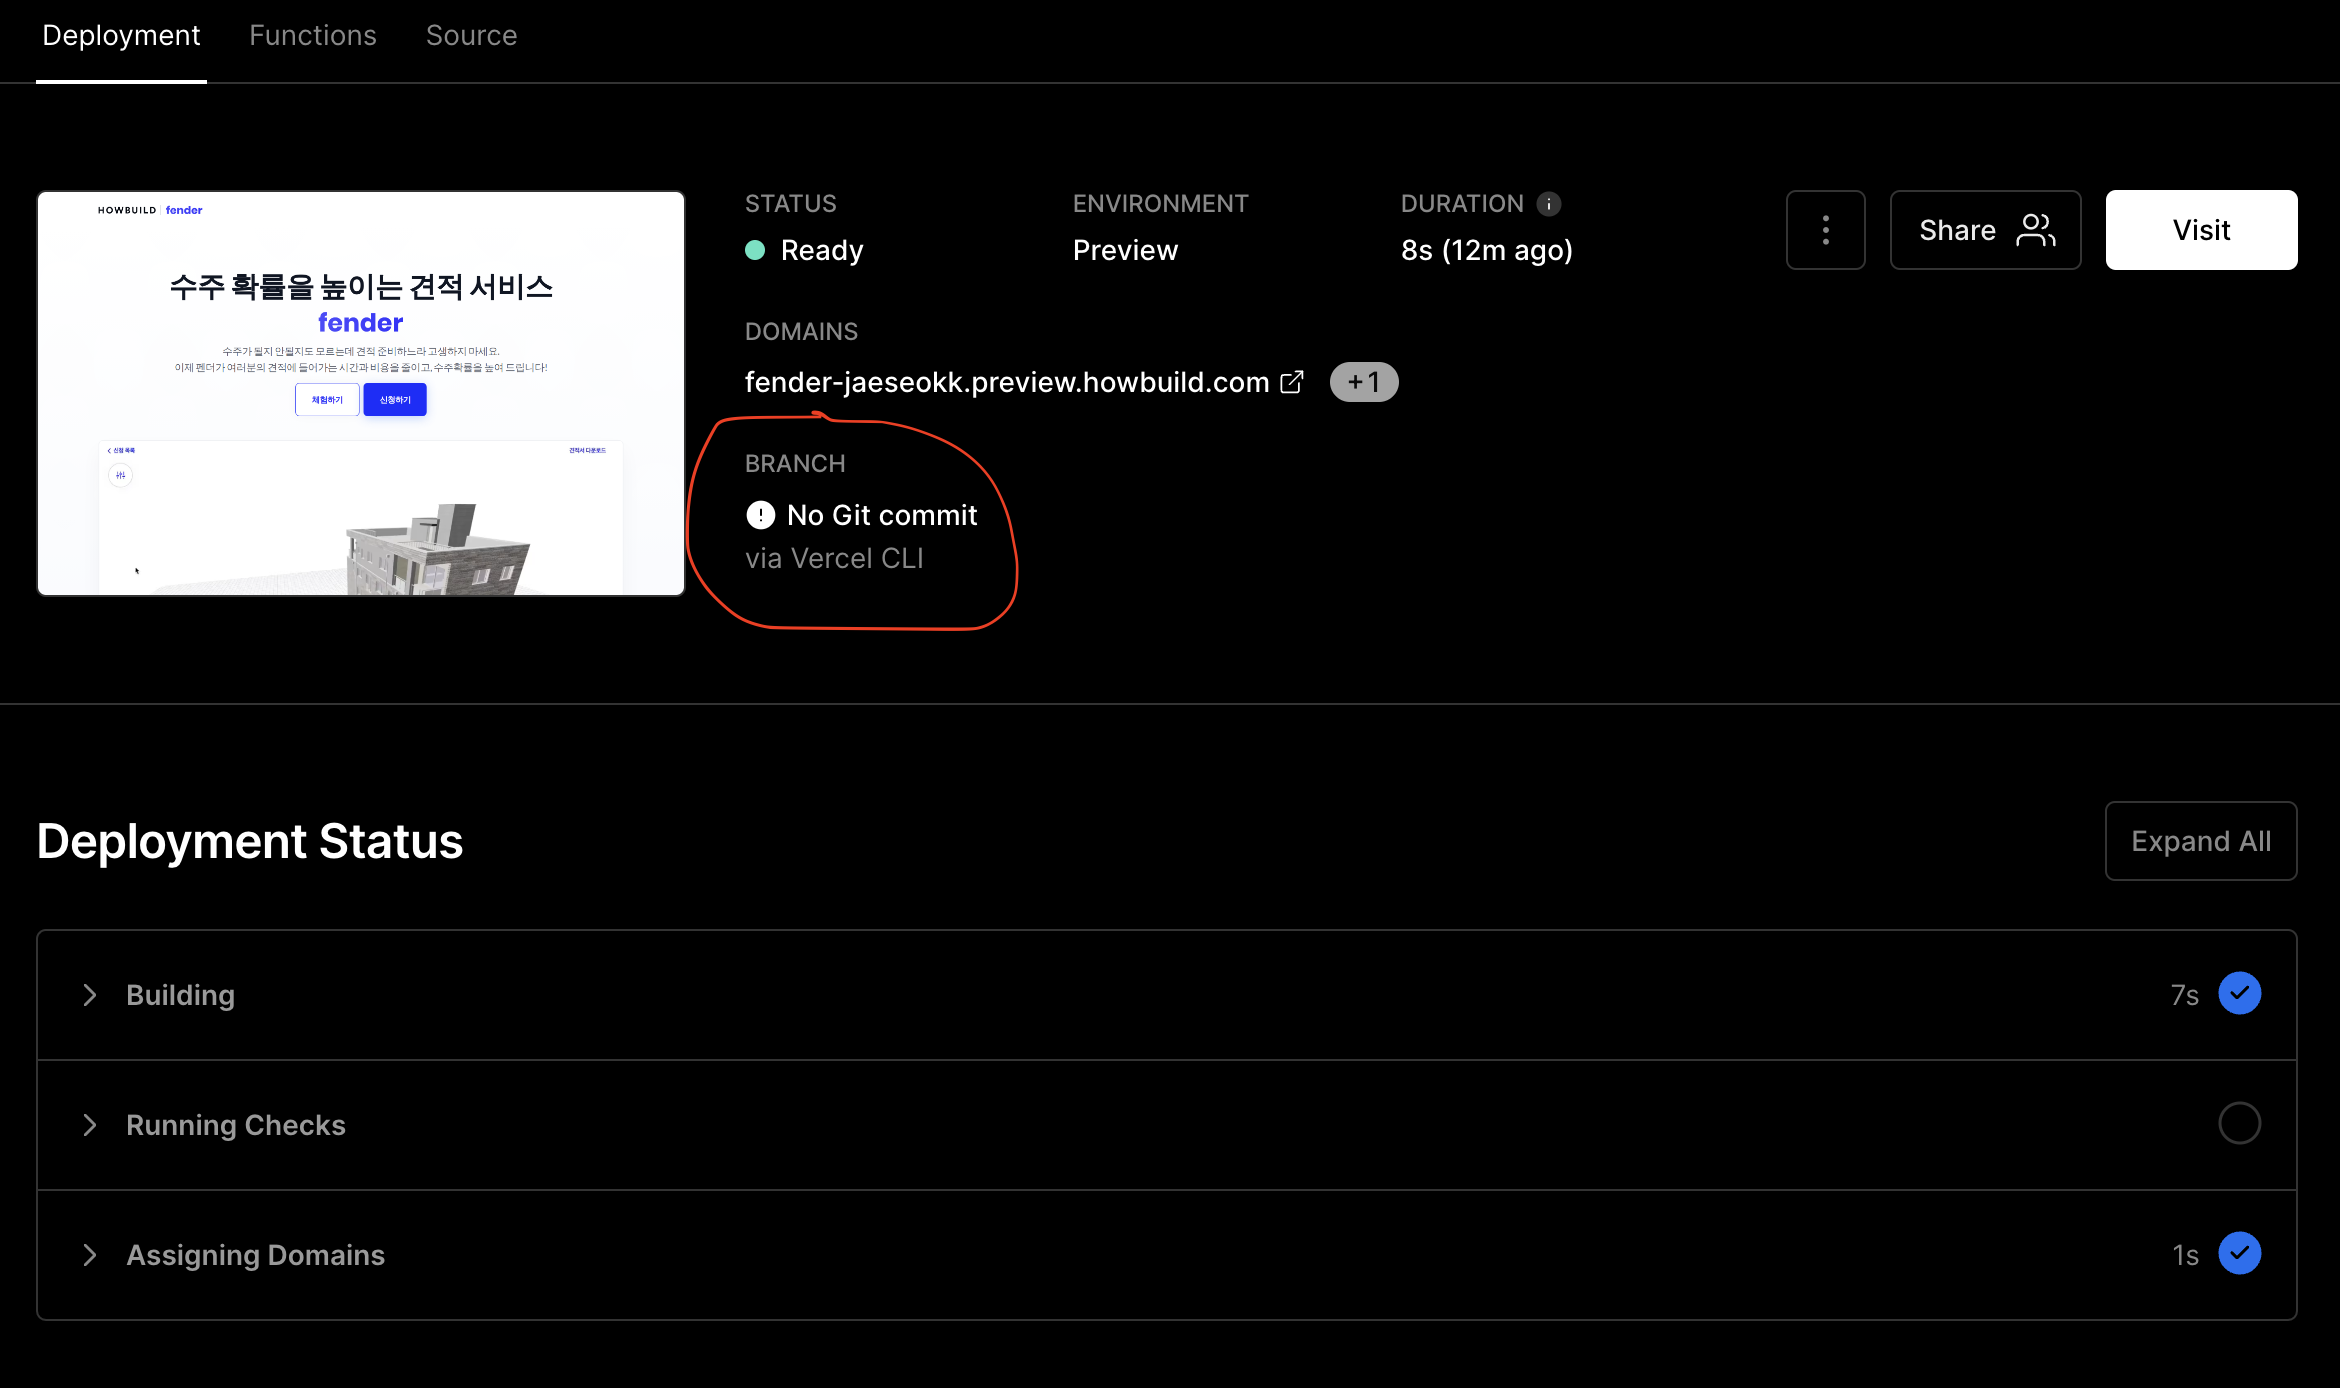Expand the Running Checks section
This screenshot has width=2340, height=1388.
click(90, 1125)
